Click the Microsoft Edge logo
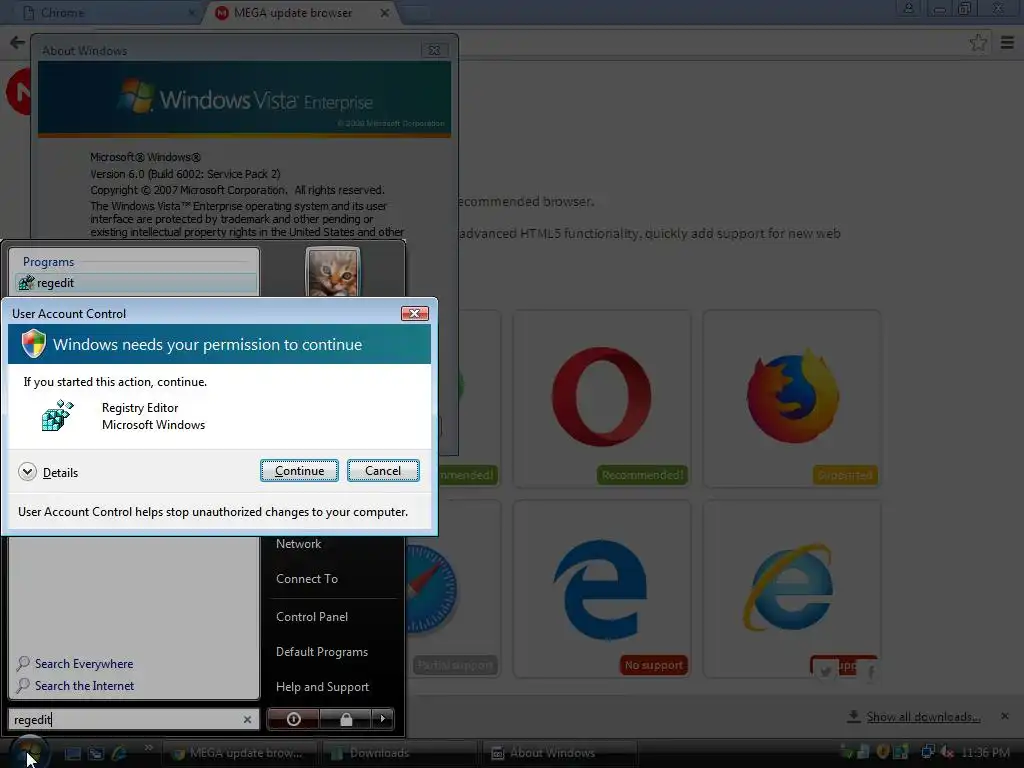Viewport: 1024px width, 768px height. point(601,590)
